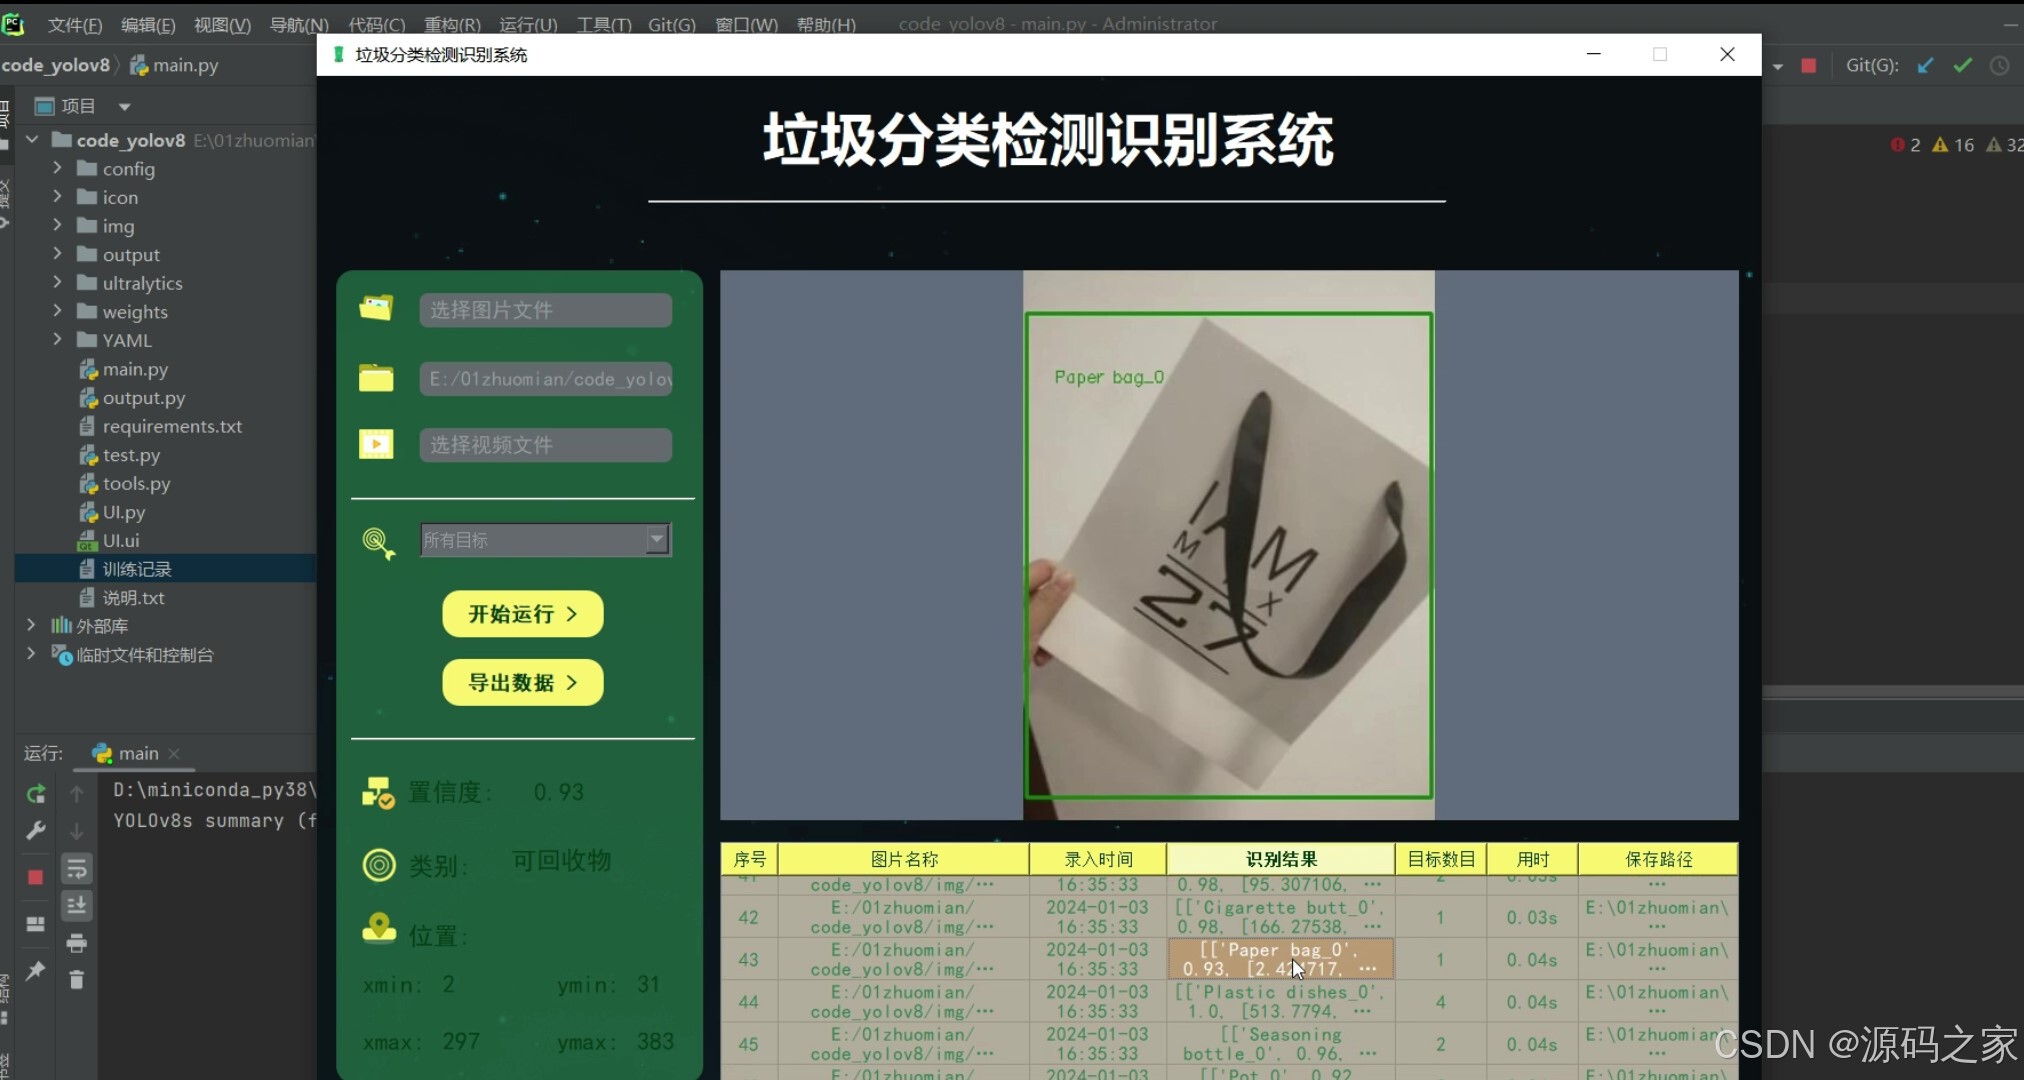Image resolution: width=2024 pixels, height=1080 pixels.
Task: Click the select video file icon
Action: click(376, 444)
